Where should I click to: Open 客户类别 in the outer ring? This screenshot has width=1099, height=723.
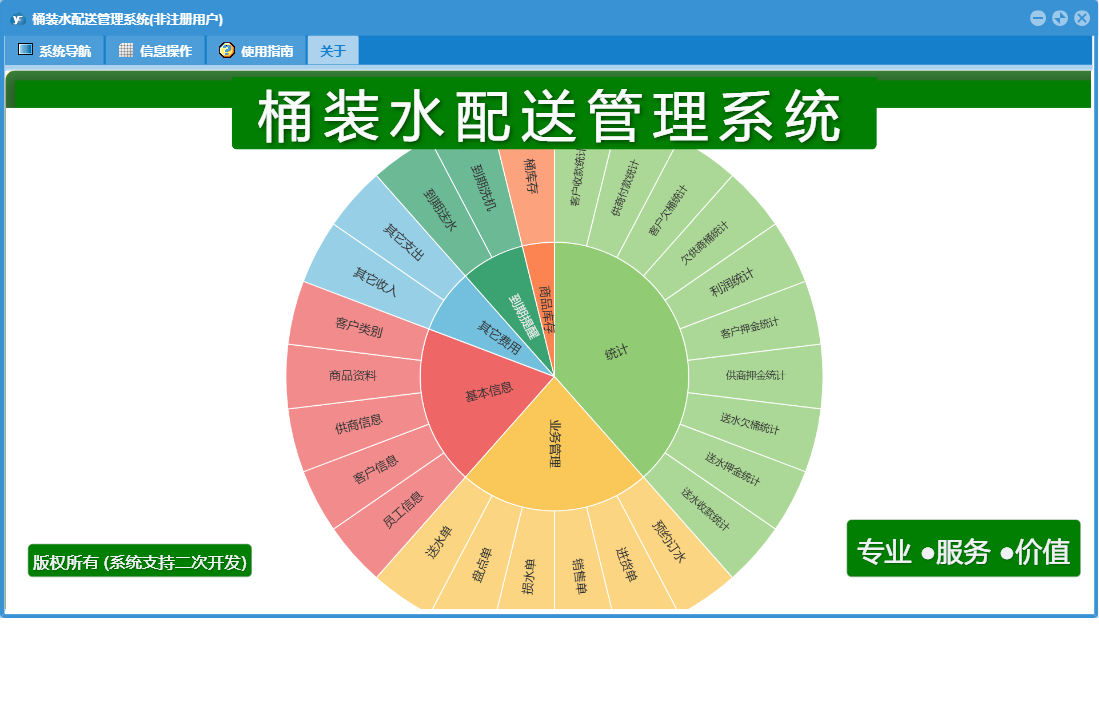point(359,326)
